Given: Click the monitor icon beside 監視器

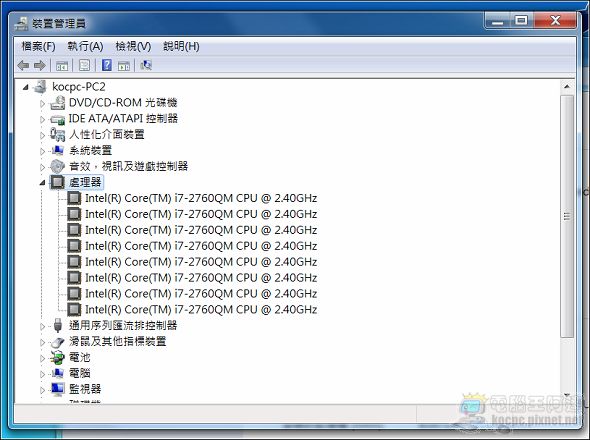Looking at the screenshot, I should point(58,390).
